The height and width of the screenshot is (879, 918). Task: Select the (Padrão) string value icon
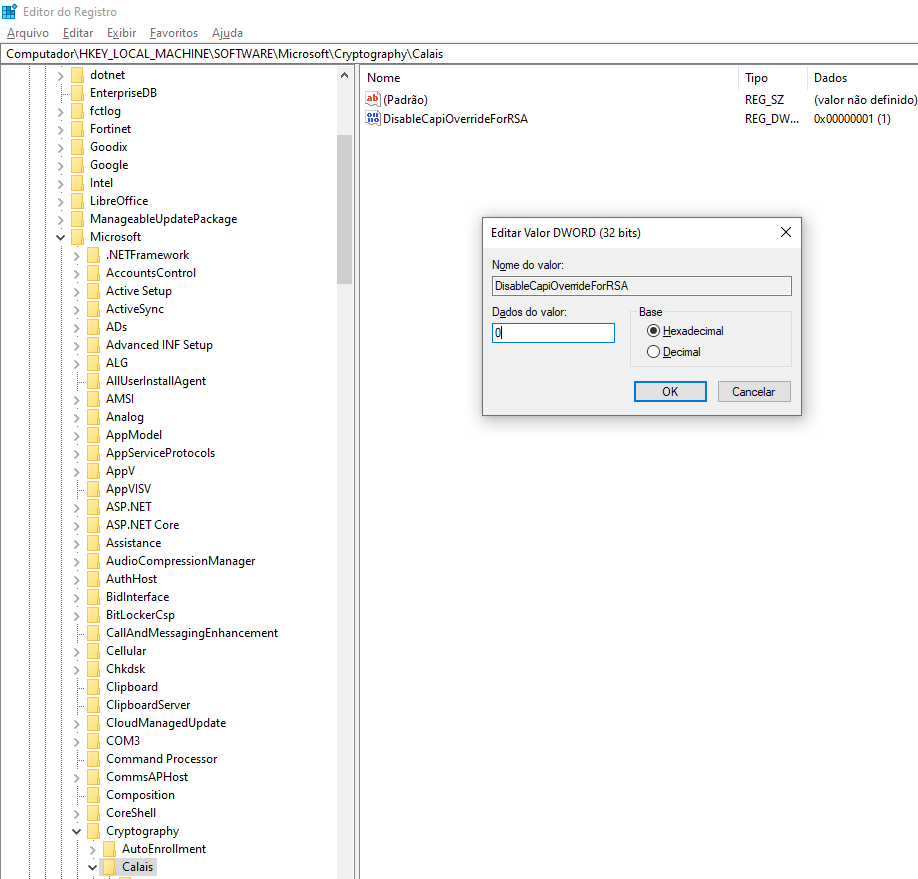[373, 99]
